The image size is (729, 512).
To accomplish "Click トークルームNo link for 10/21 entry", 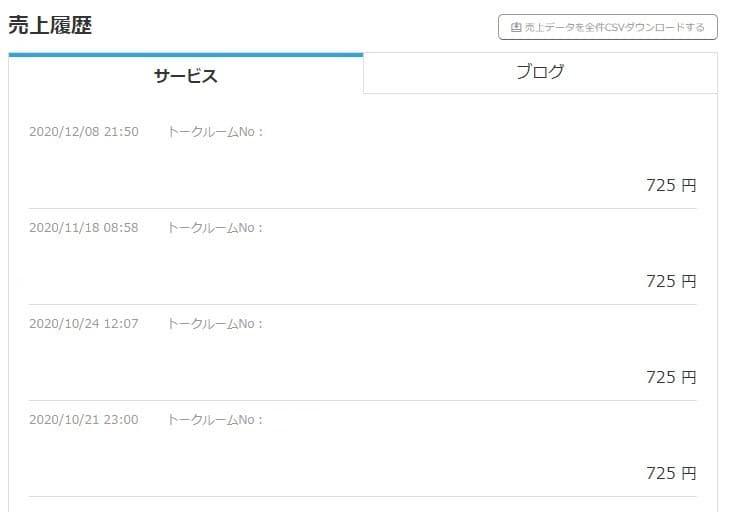I will [215, 420].
